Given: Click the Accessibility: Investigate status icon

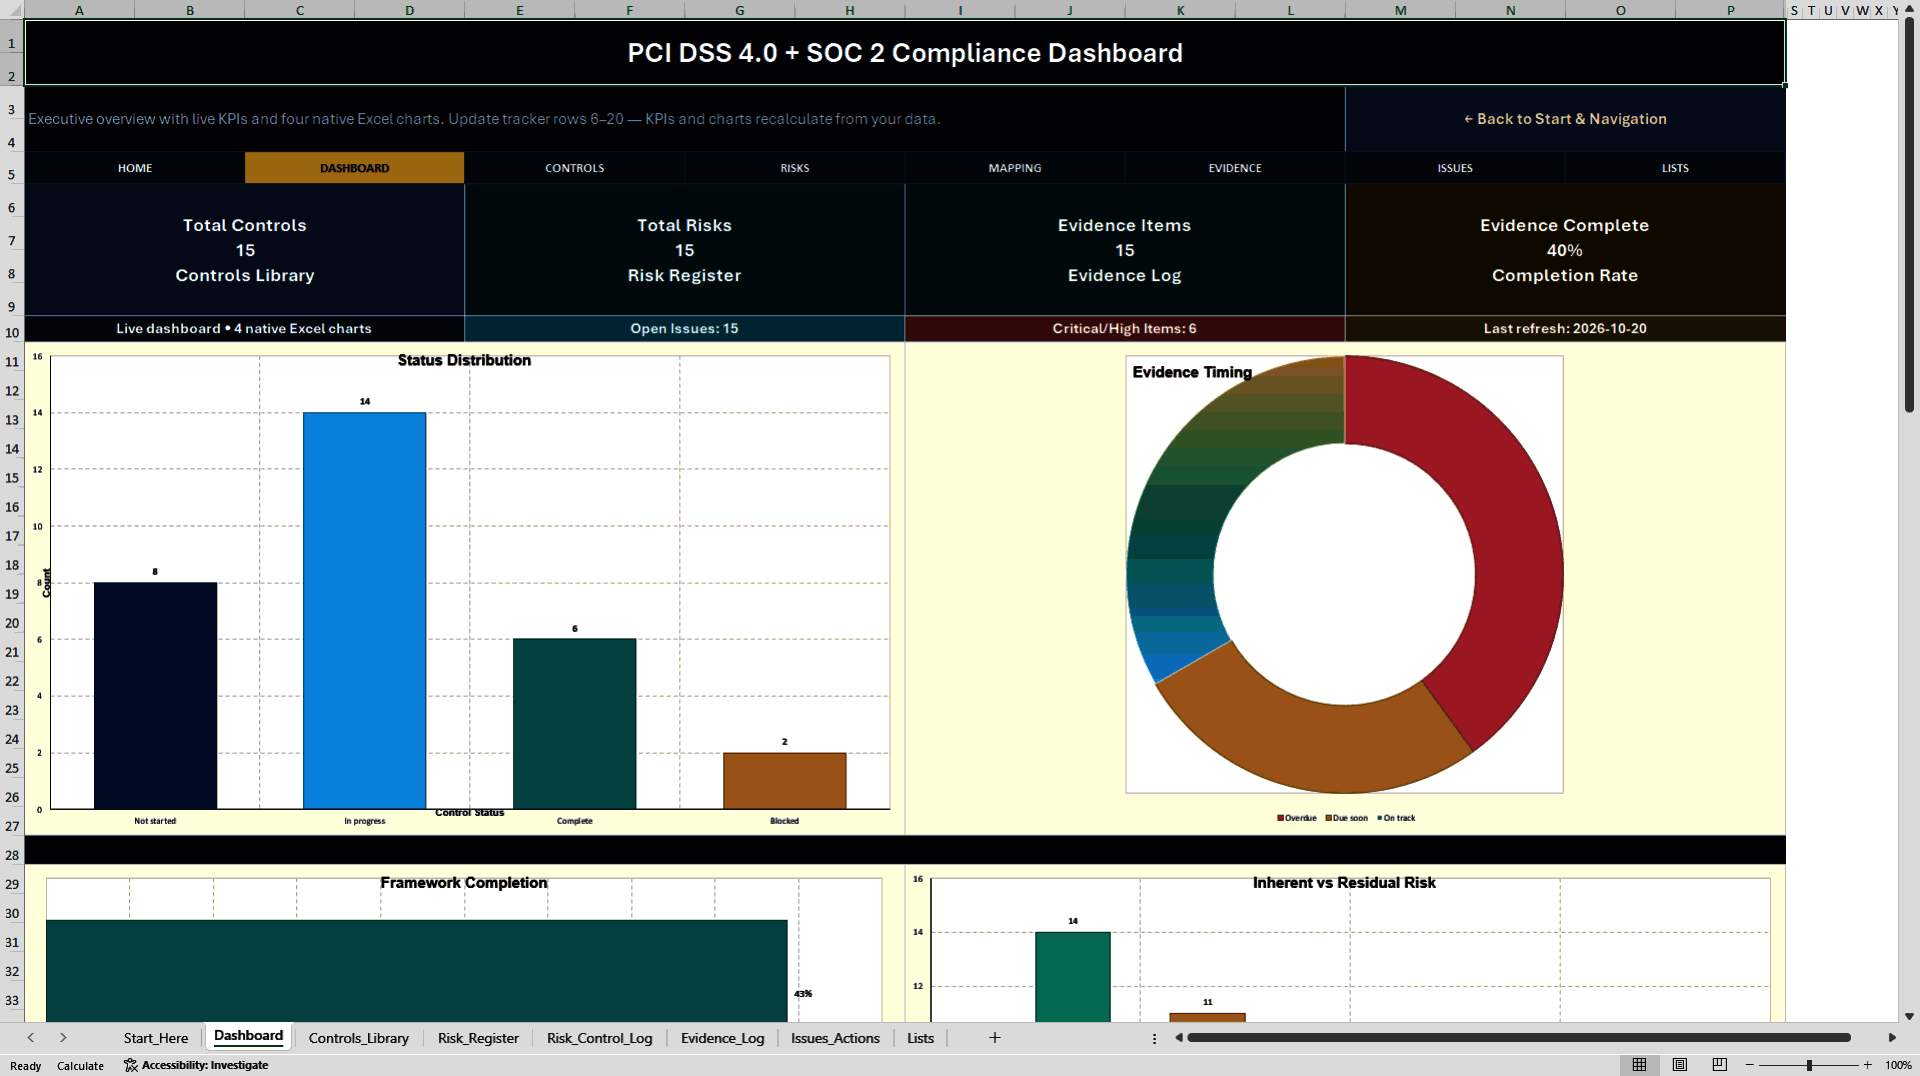Looking at the screenshot, I should [x=196, y=1065].
